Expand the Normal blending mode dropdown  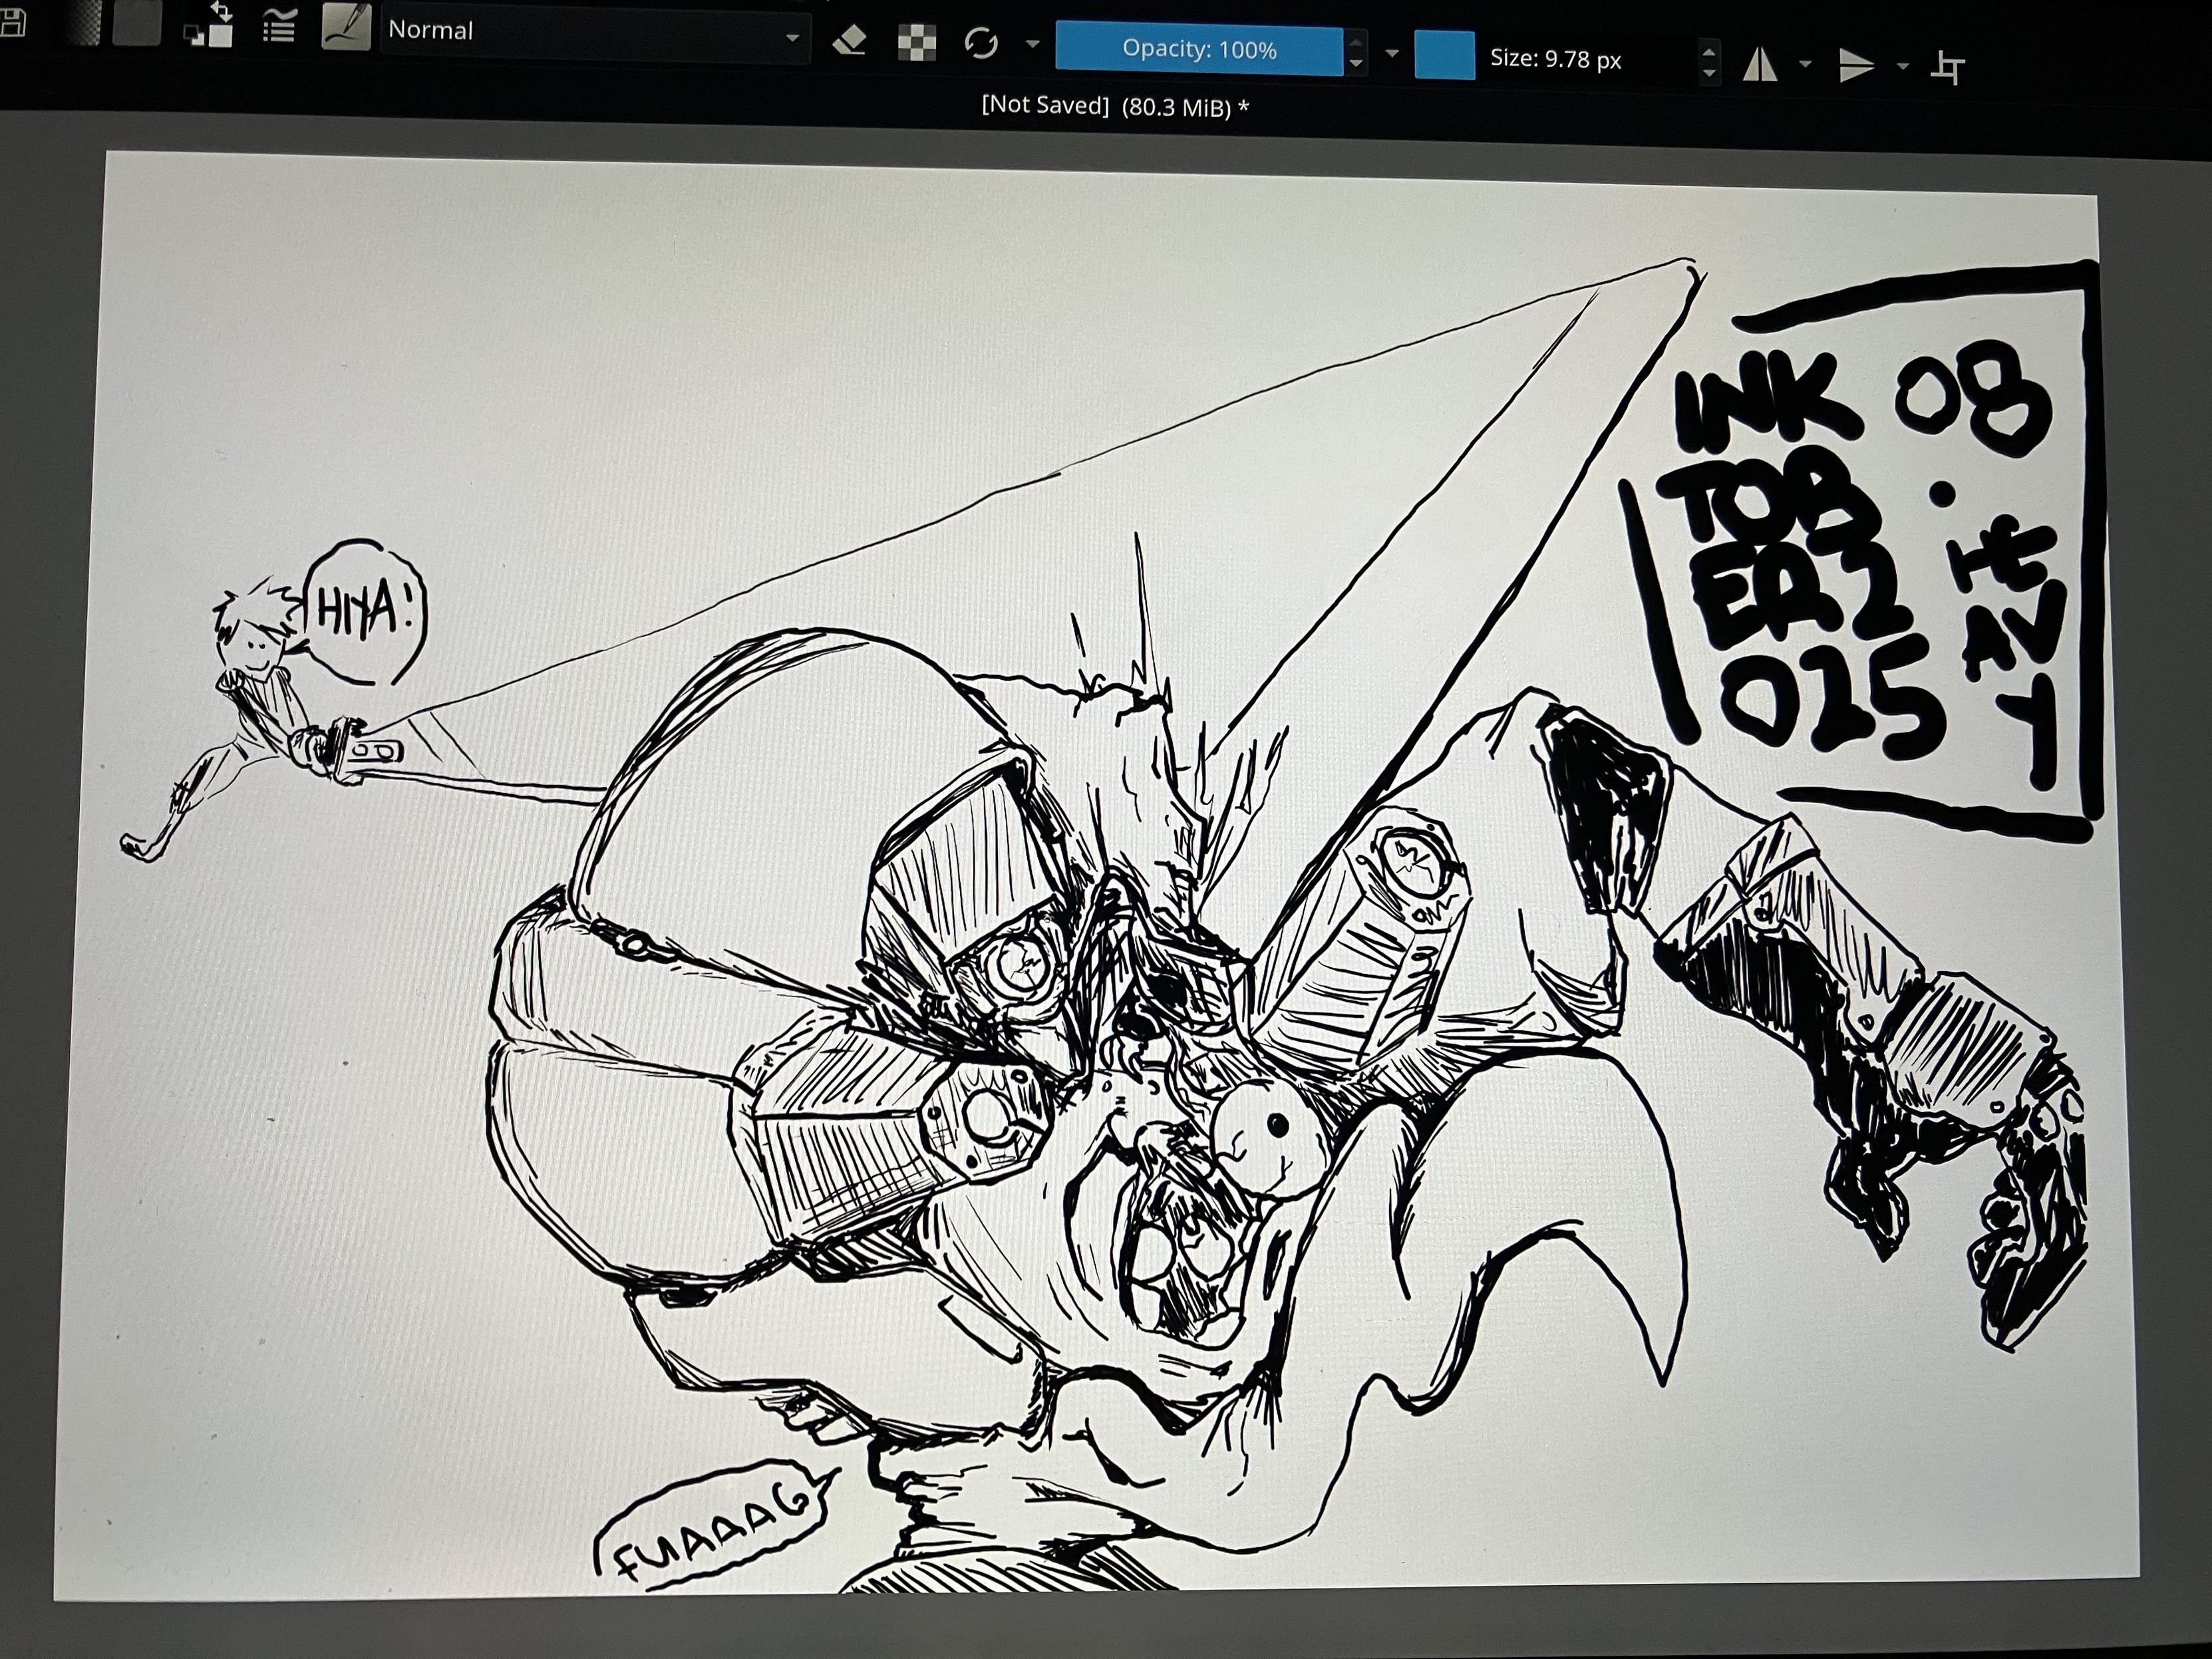click(x=792, y=38)
